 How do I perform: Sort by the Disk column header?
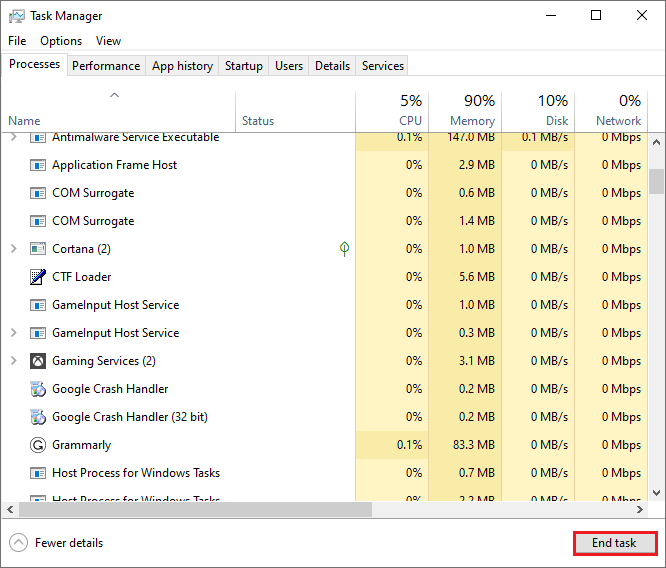(538, 111)
